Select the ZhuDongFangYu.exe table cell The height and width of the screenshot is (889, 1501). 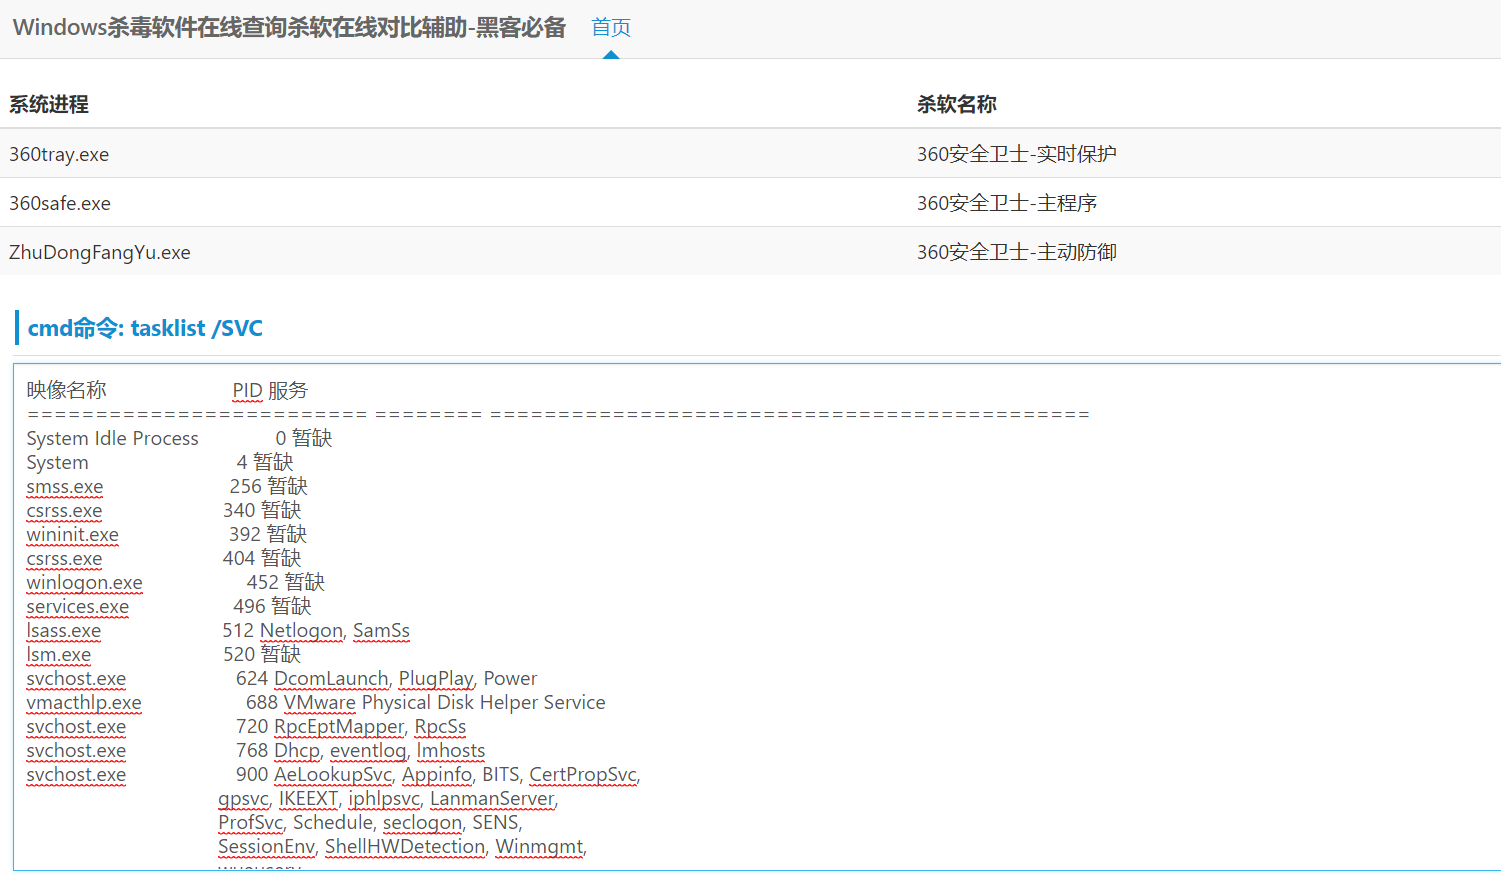[100, 252]
